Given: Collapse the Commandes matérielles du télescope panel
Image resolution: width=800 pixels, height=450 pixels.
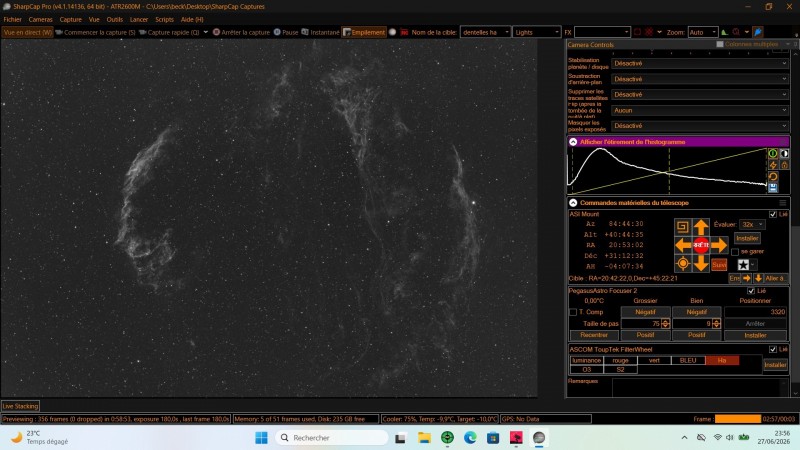Looking at the screenshot, I should pos(573,203).
